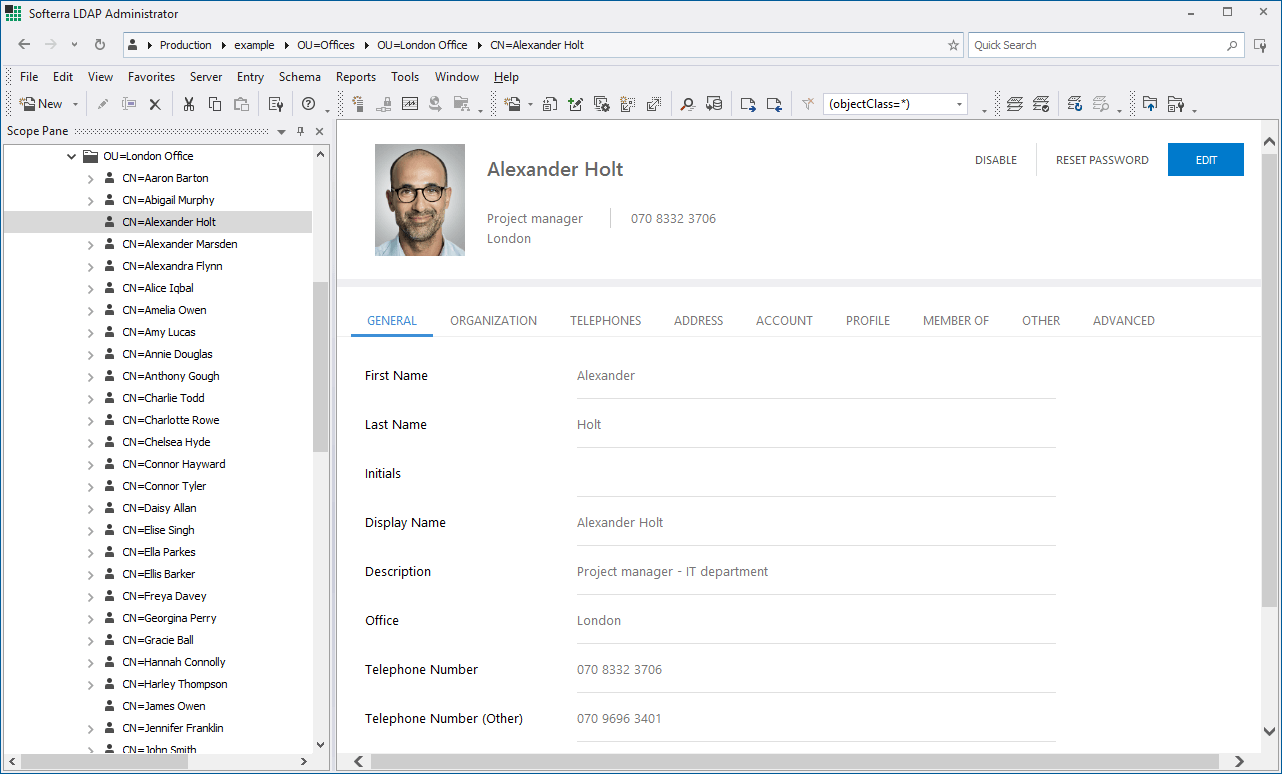
Task: Click the magnifier Search icon in toolbar
Action: coord(687,104)
